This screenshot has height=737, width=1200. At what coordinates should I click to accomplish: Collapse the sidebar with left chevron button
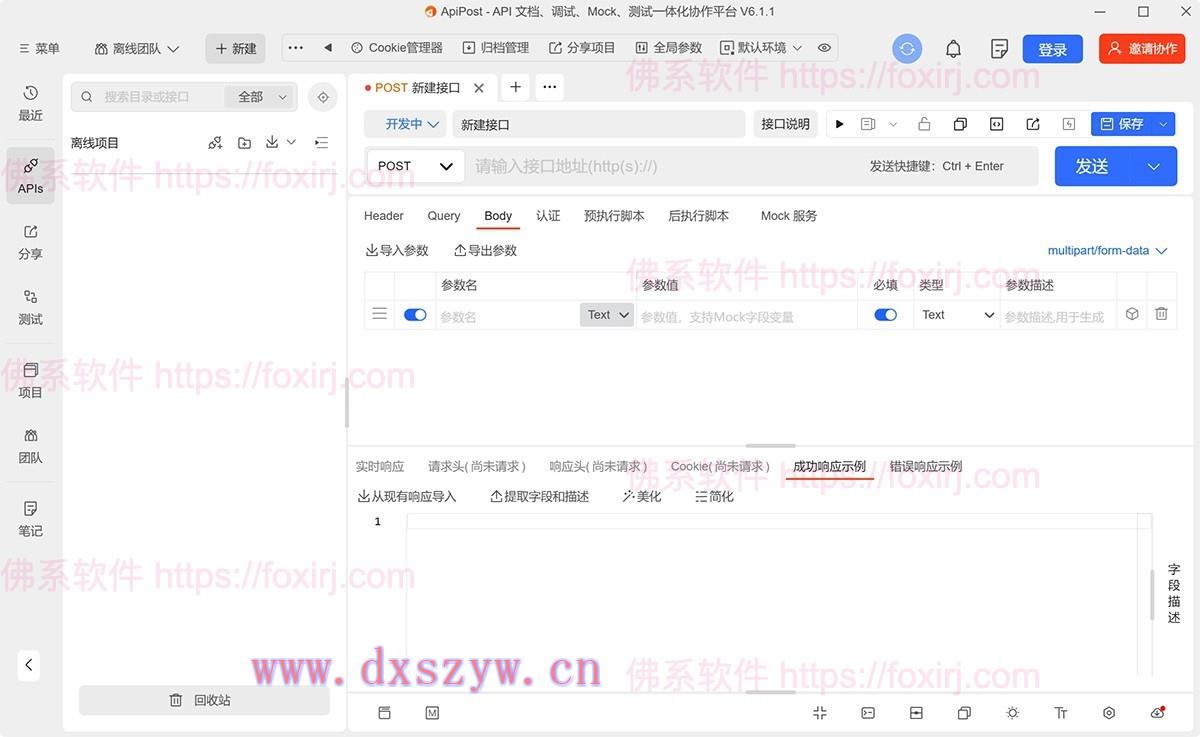[x=29, y=664]
